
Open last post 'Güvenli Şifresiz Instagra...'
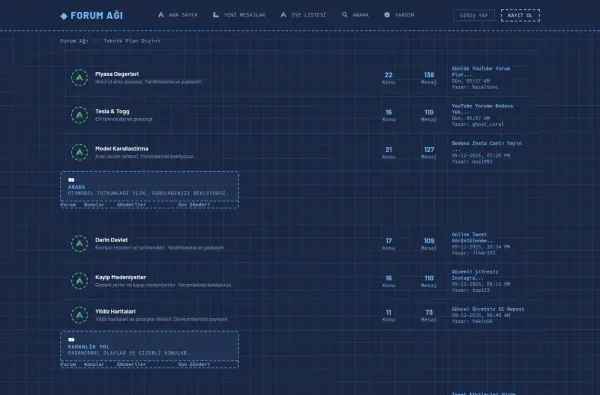coord(475,275)
